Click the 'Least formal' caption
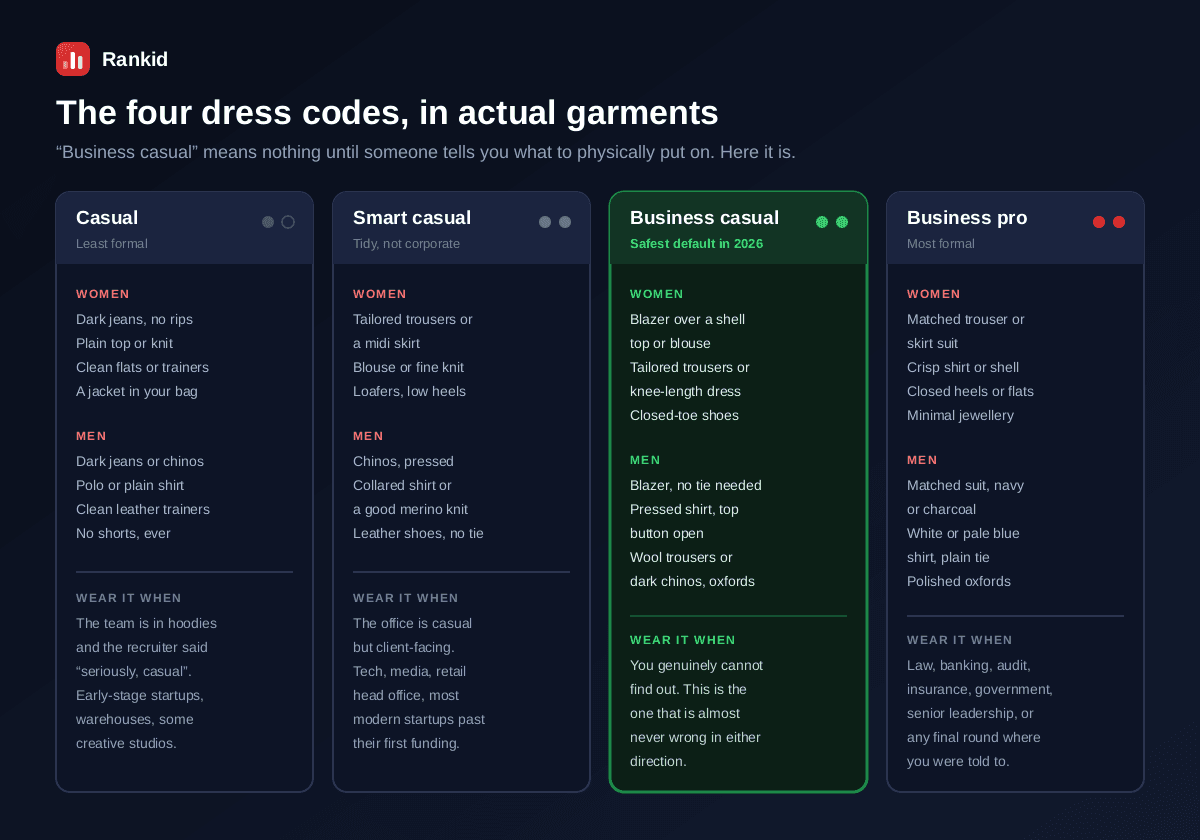Viewport: 1200px width, 840px height. (x=112, y=244)
